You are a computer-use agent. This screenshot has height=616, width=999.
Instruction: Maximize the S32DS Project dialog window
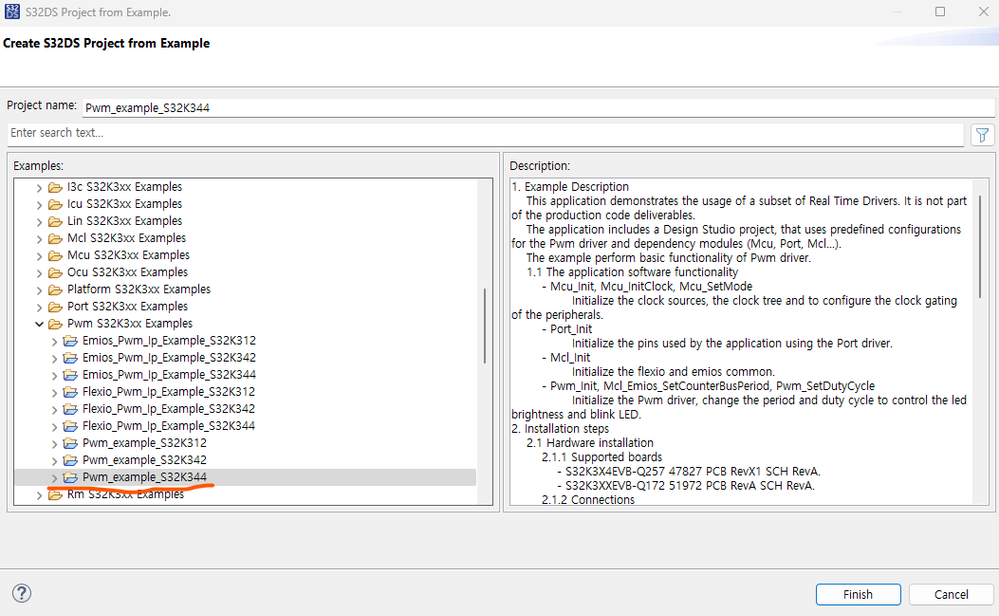coord(940,11)
